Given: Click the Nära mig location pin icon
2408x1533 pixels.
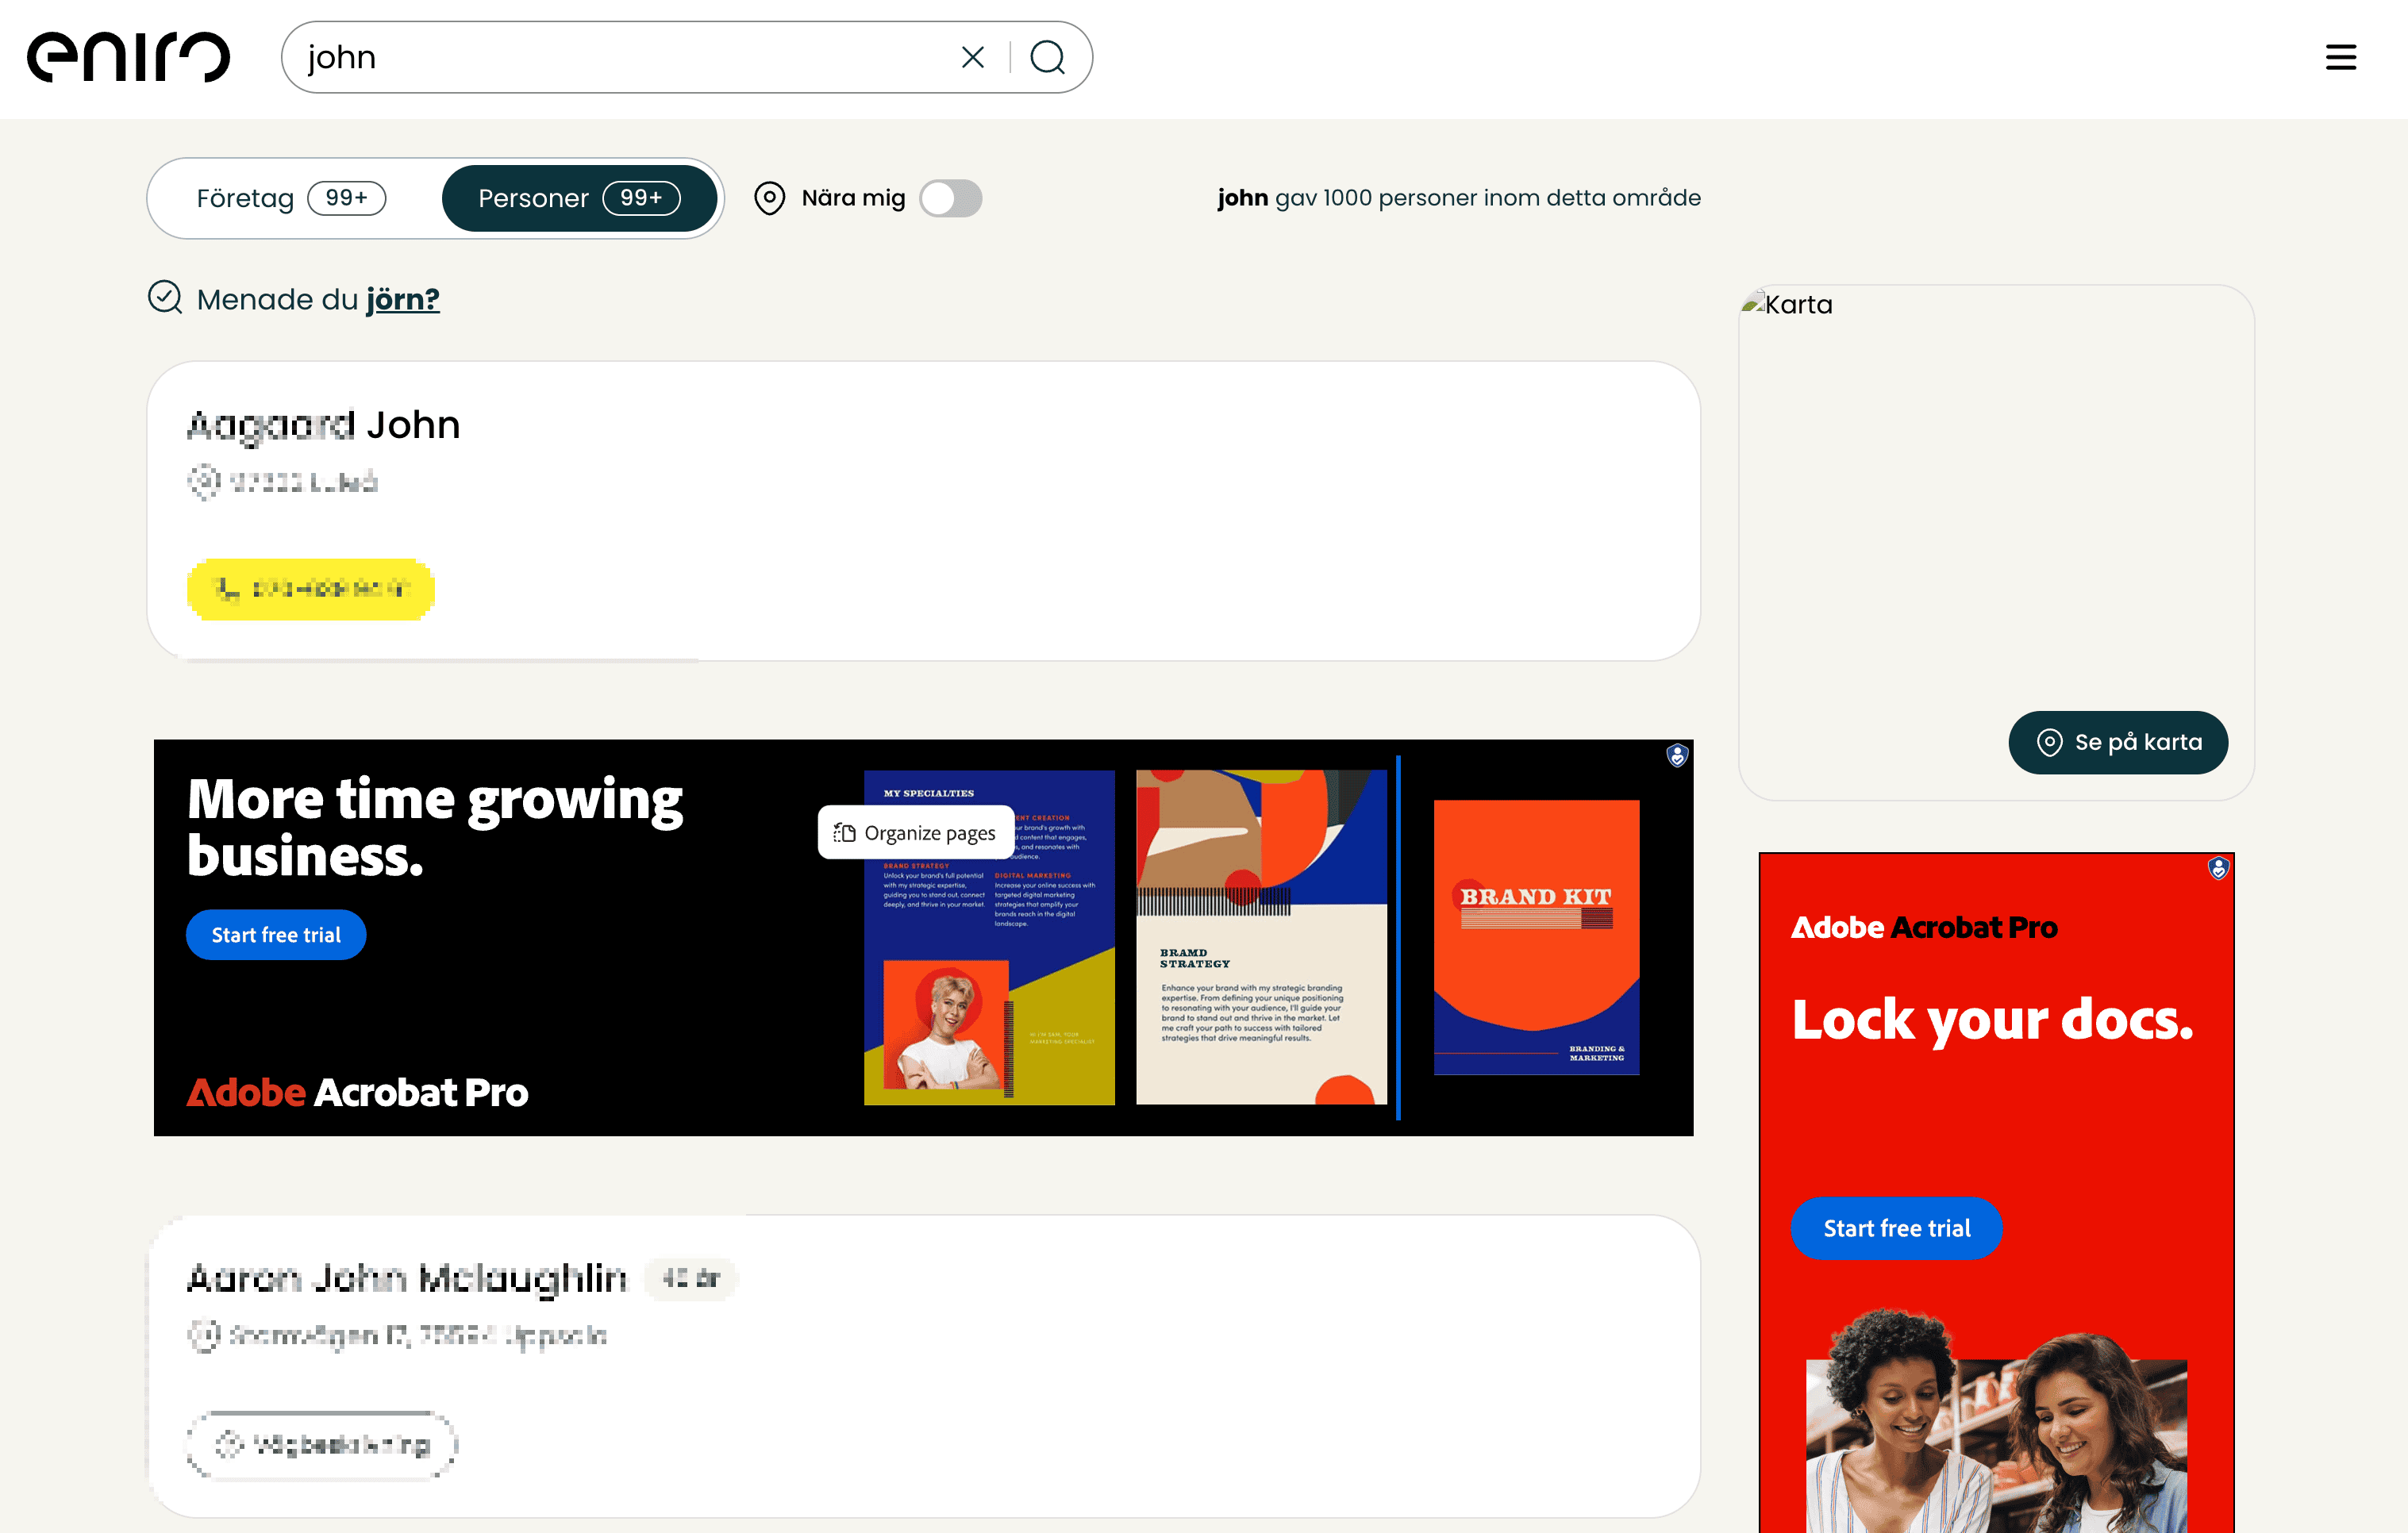Looking at the screenshot, I should coord(769,198).
